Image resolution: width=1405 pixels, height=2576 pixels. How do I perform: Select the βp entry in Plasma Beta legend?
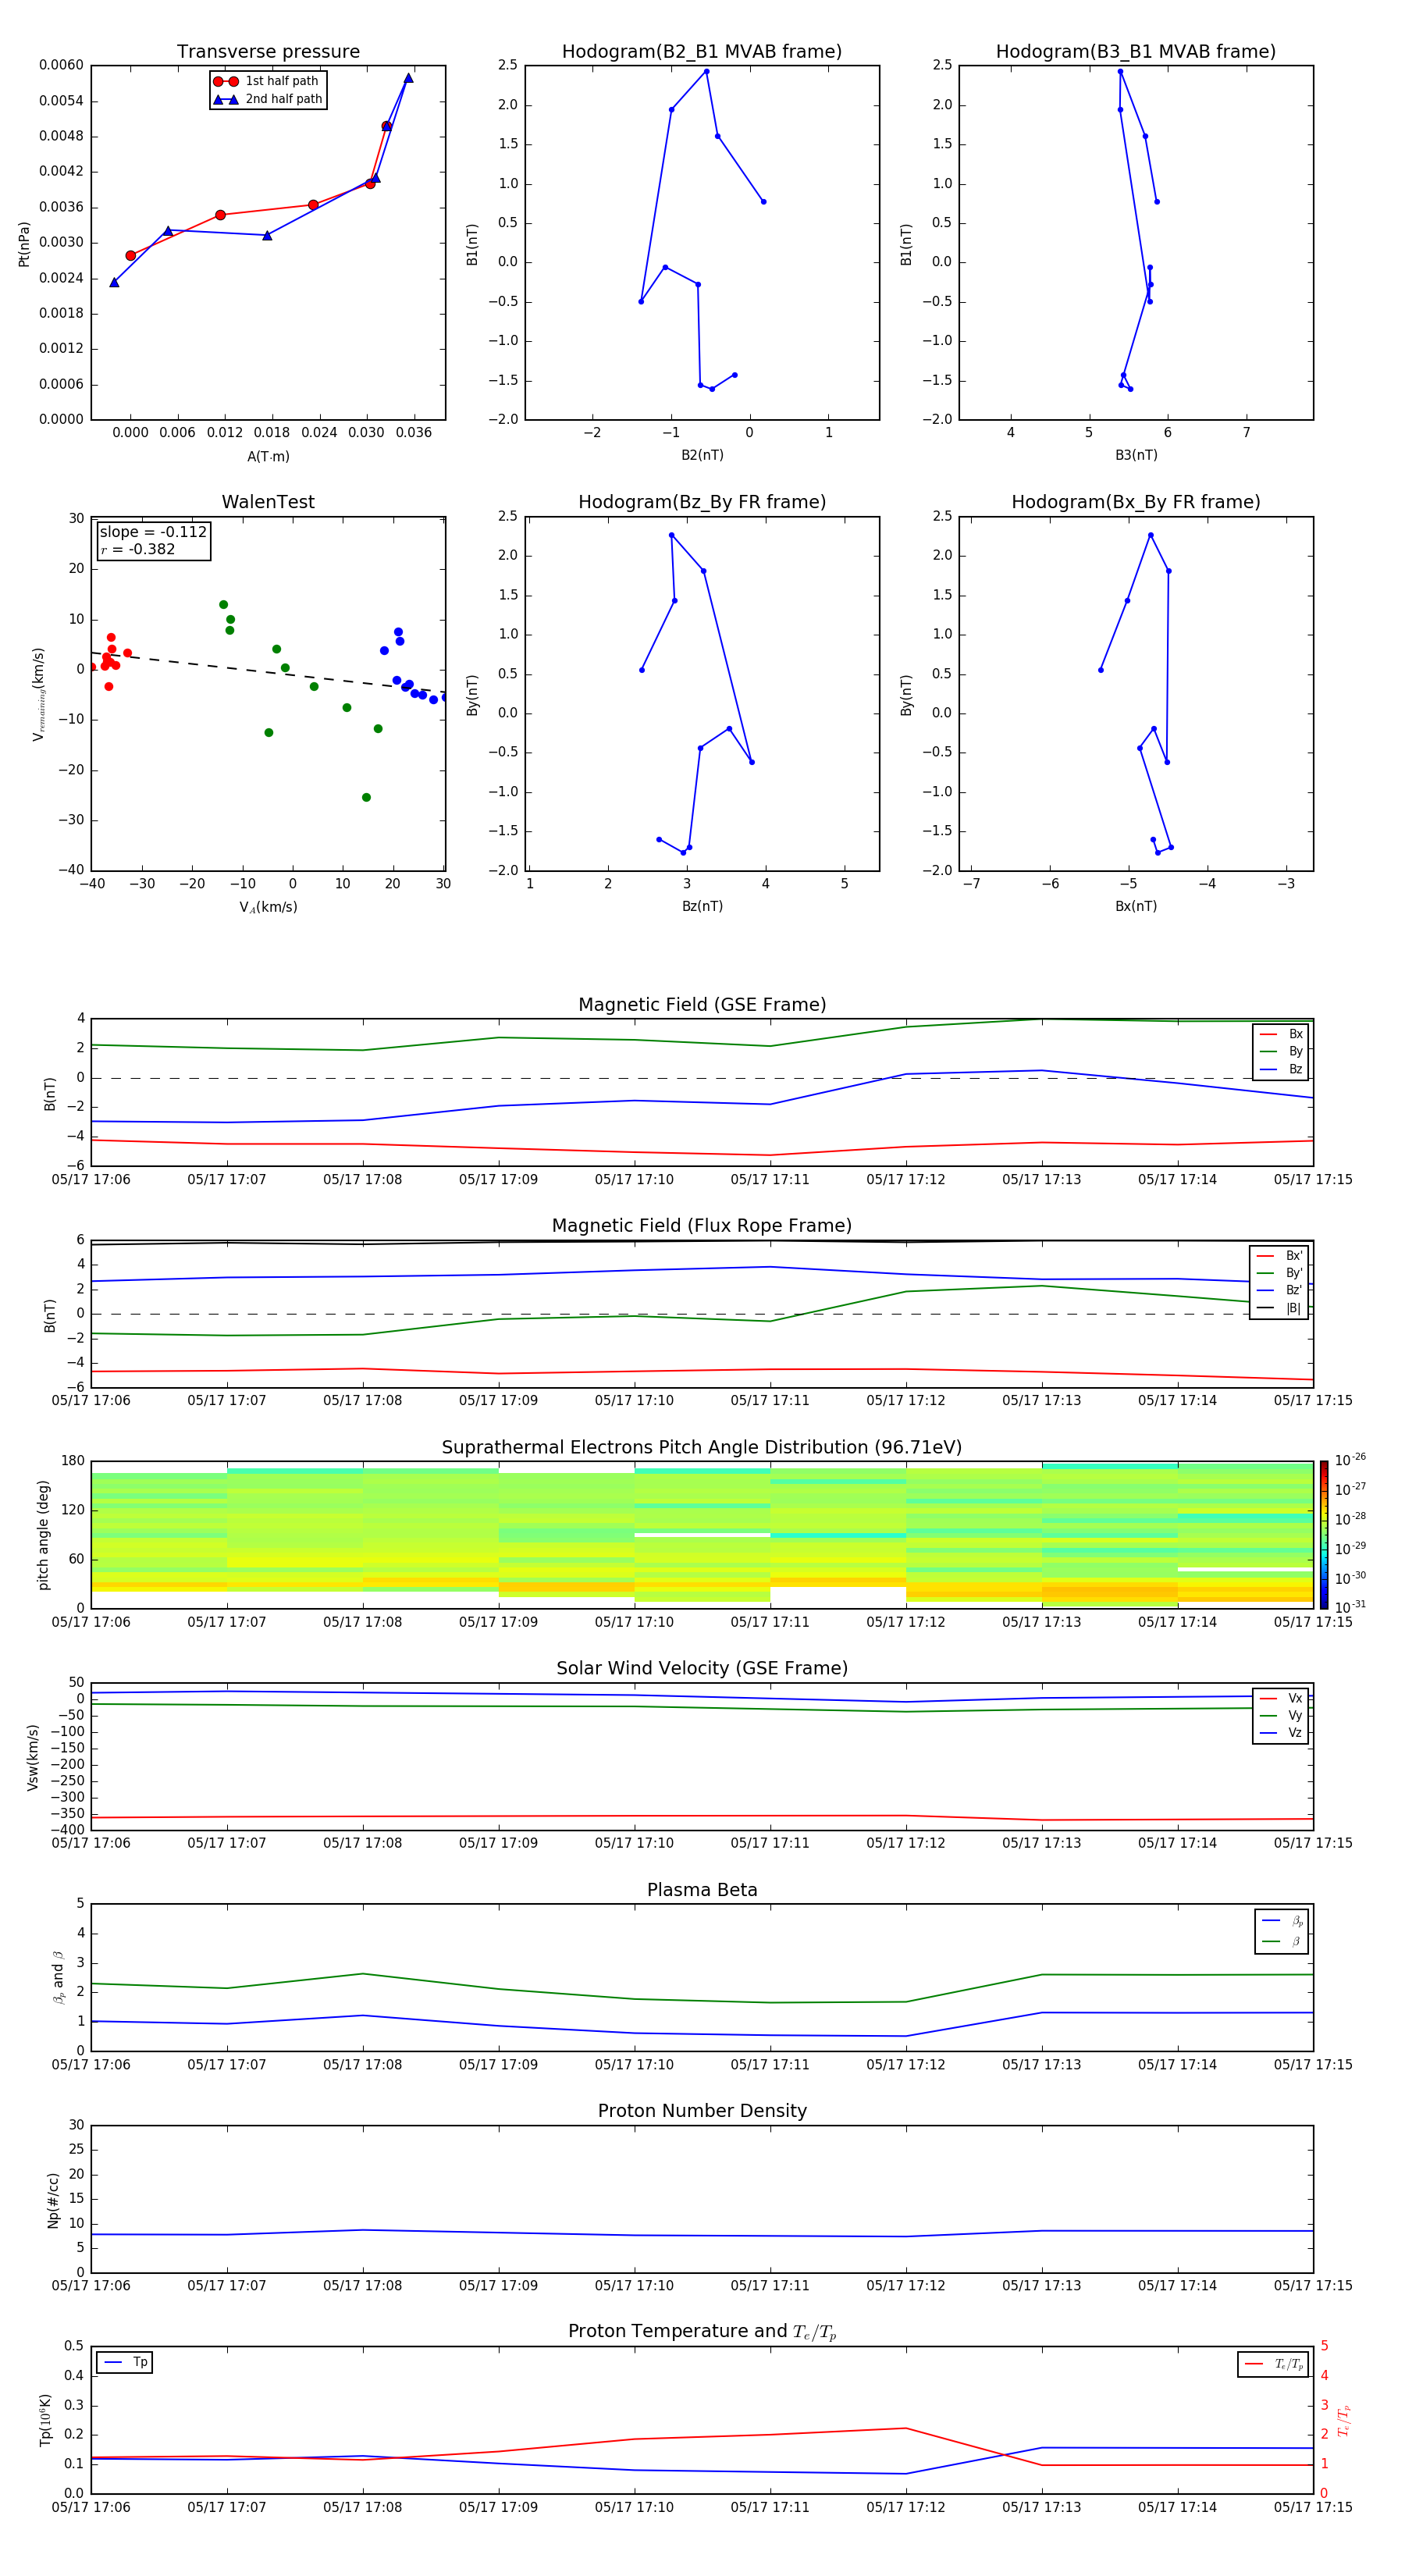pos(1282,1921)
